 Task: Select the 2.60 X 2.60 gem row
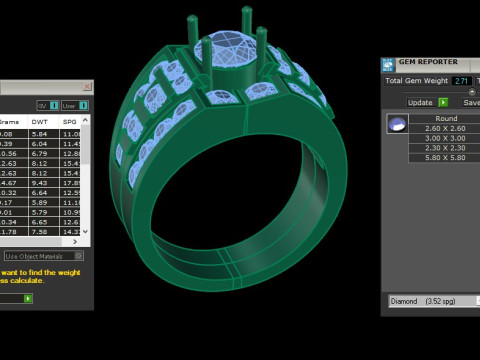point(445,128)
